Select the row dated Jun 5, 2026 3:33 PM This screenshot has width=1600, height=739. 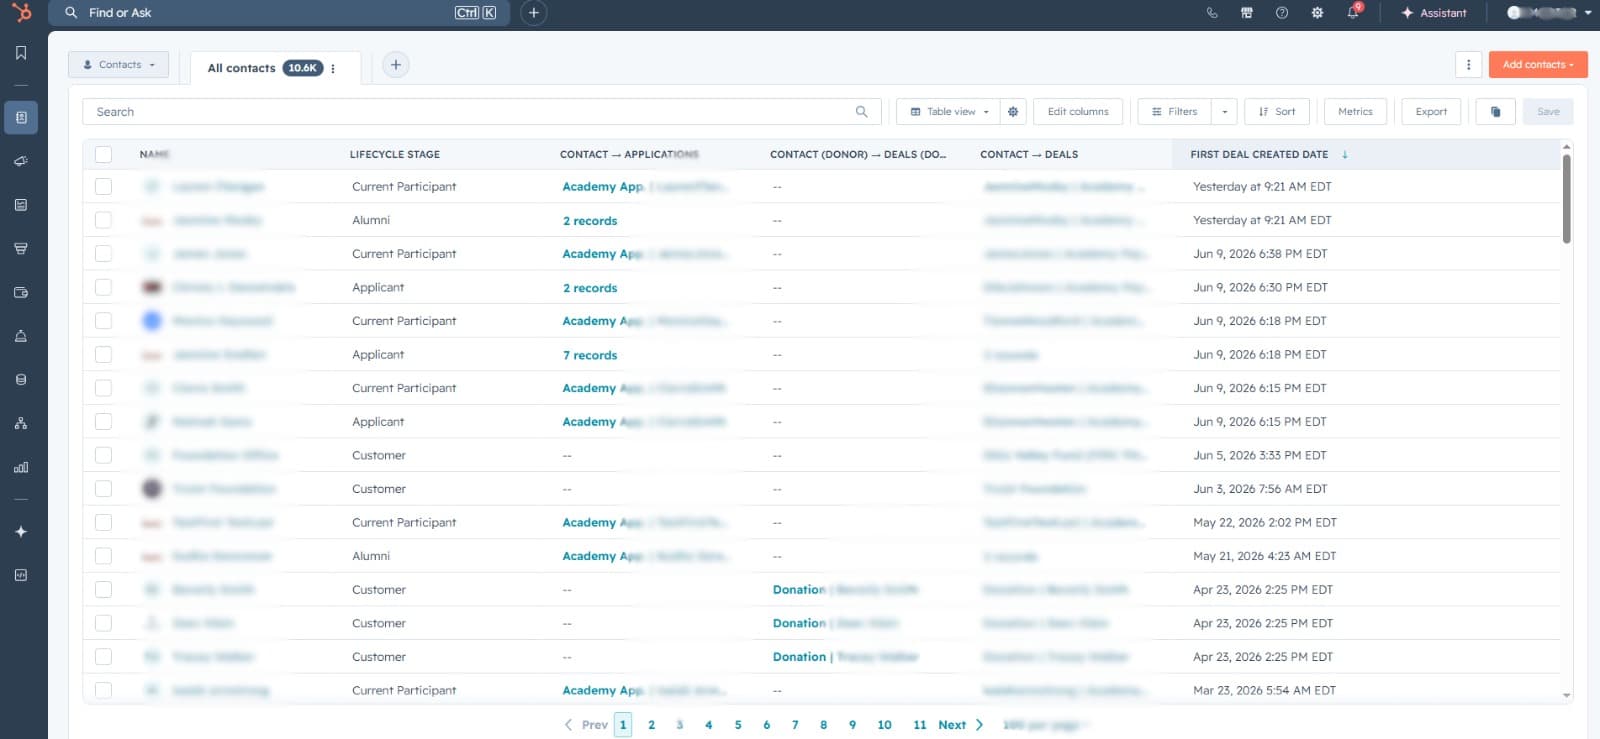tap(103, 455)
